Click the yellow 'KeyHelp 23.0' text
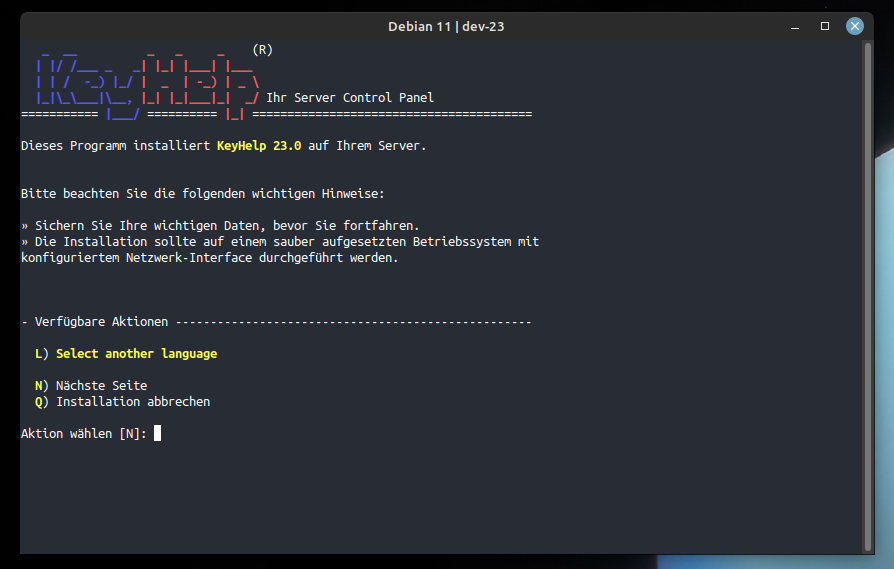Image resolution: width=894 pixels, height=569 pixels. [259, 146]
